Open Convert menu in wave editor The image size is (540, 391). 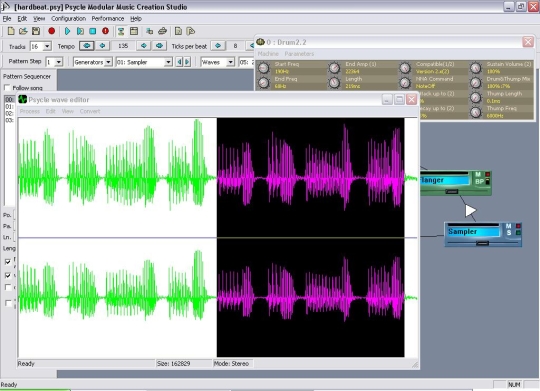coord(90,111)
